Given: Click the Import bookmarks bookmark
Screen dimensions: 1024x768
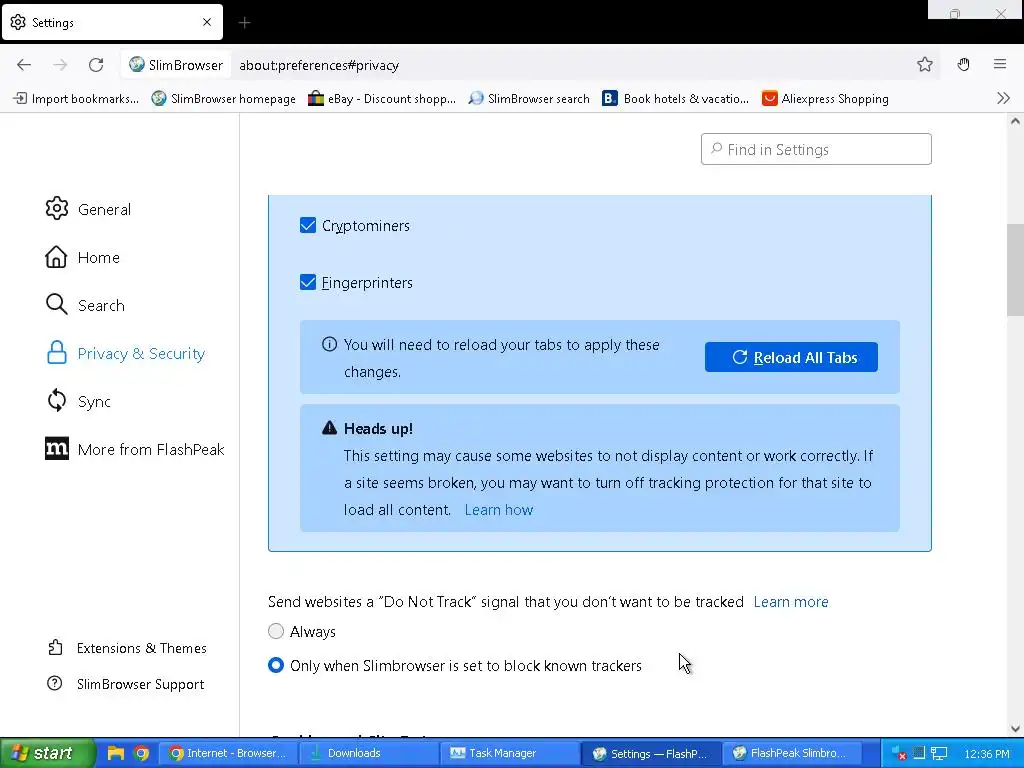Looking at the screenshot, I should 76,99.
